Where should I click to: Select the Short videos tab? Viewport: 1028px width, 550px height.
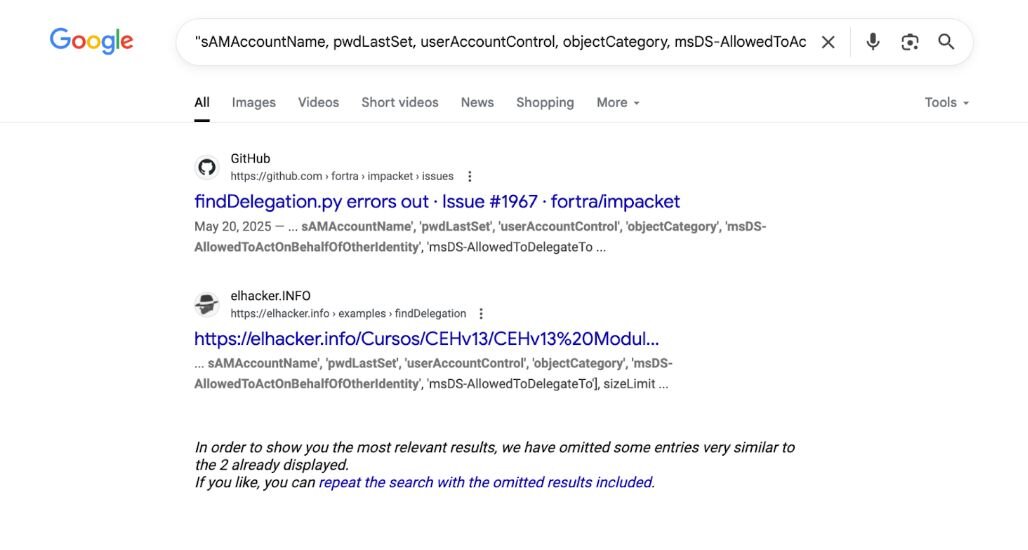tap(399, 102)
